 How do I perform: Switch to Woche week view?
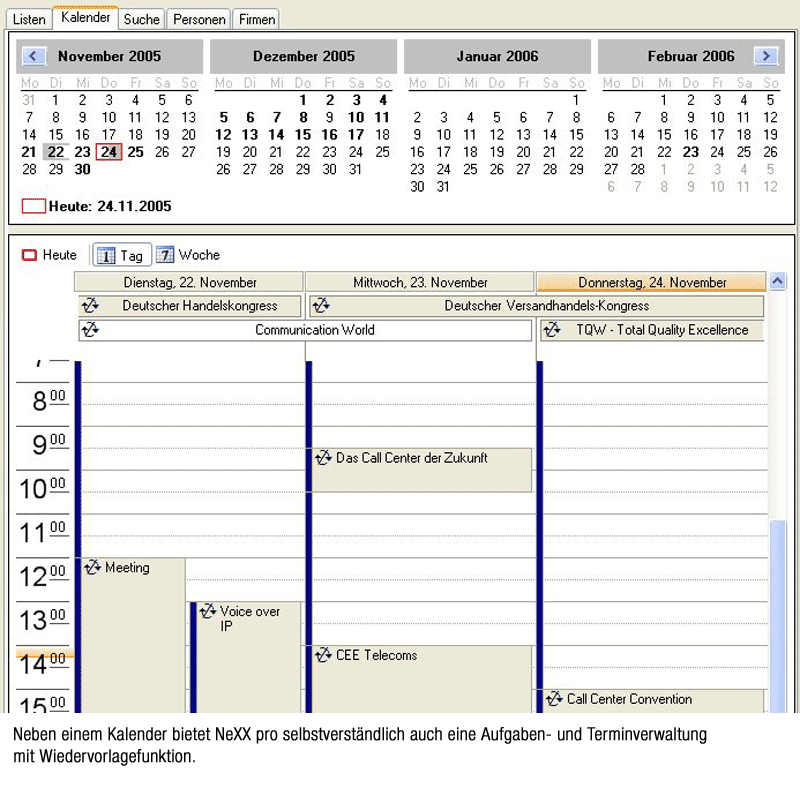pyautogui.click(x=188, y=256)
